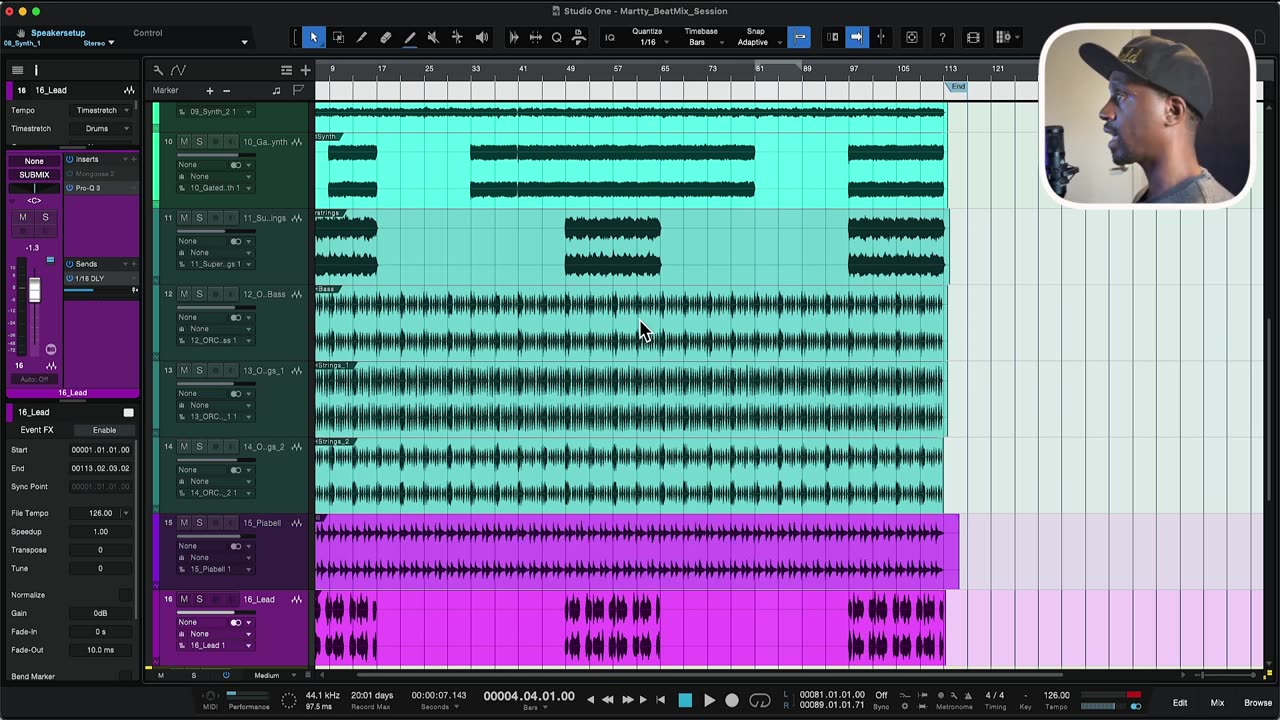
Task: Open the help question mark
Action: [x=942, y=38]
